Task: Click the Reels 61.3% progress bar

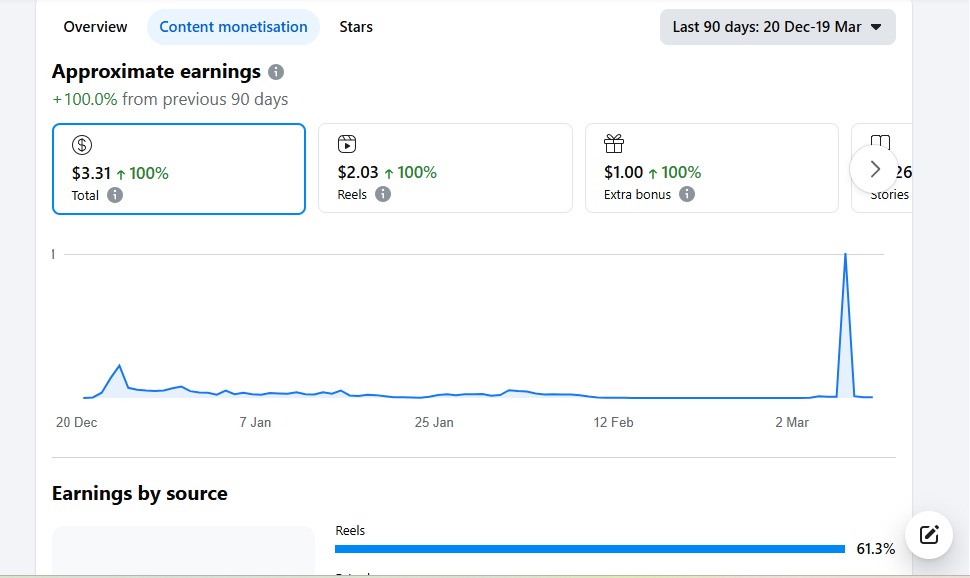Action: tap(590, 549)
